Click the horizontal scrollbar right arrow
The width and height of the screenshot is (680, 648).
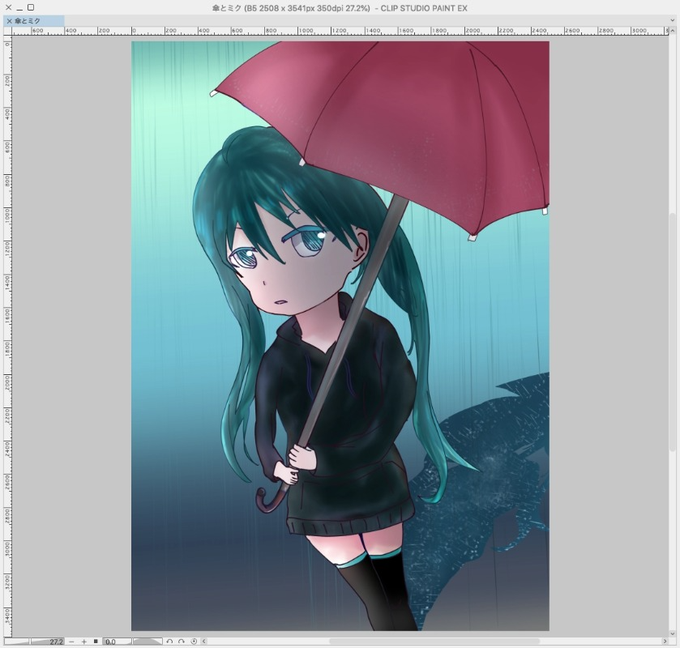(x=665, y=641)
